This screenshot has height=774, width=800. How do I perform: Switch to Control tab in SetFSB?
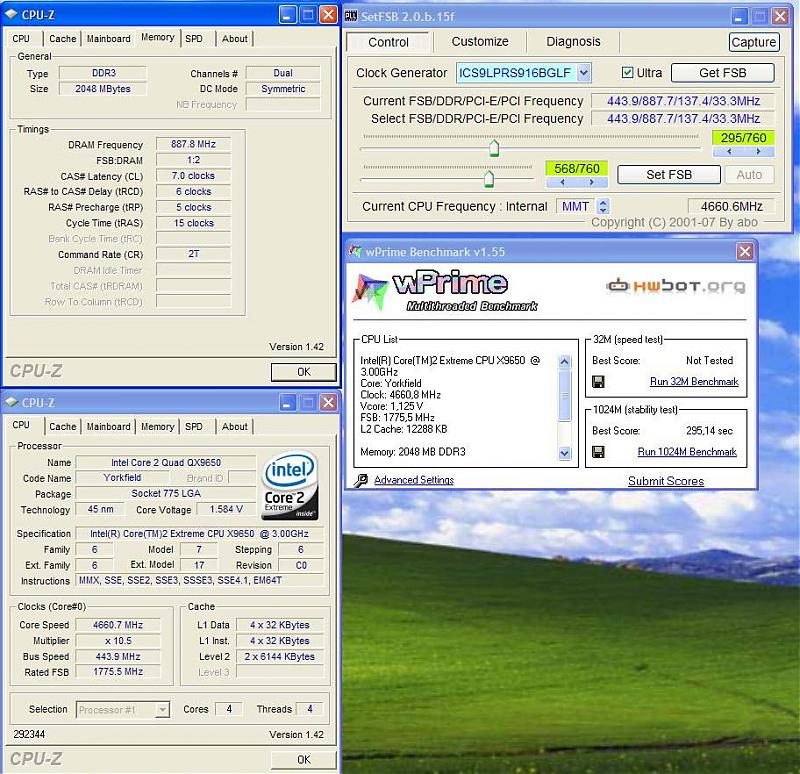(x=388, y=42)
